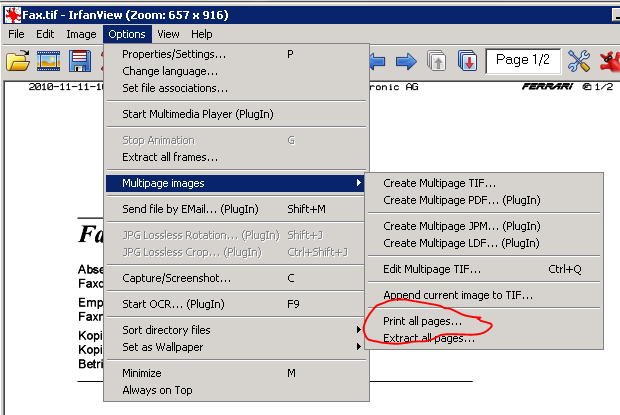The width and height of the screenshot is (620, 415).
Task: Go to next image with right arrow
Action: tap(406, 62)
